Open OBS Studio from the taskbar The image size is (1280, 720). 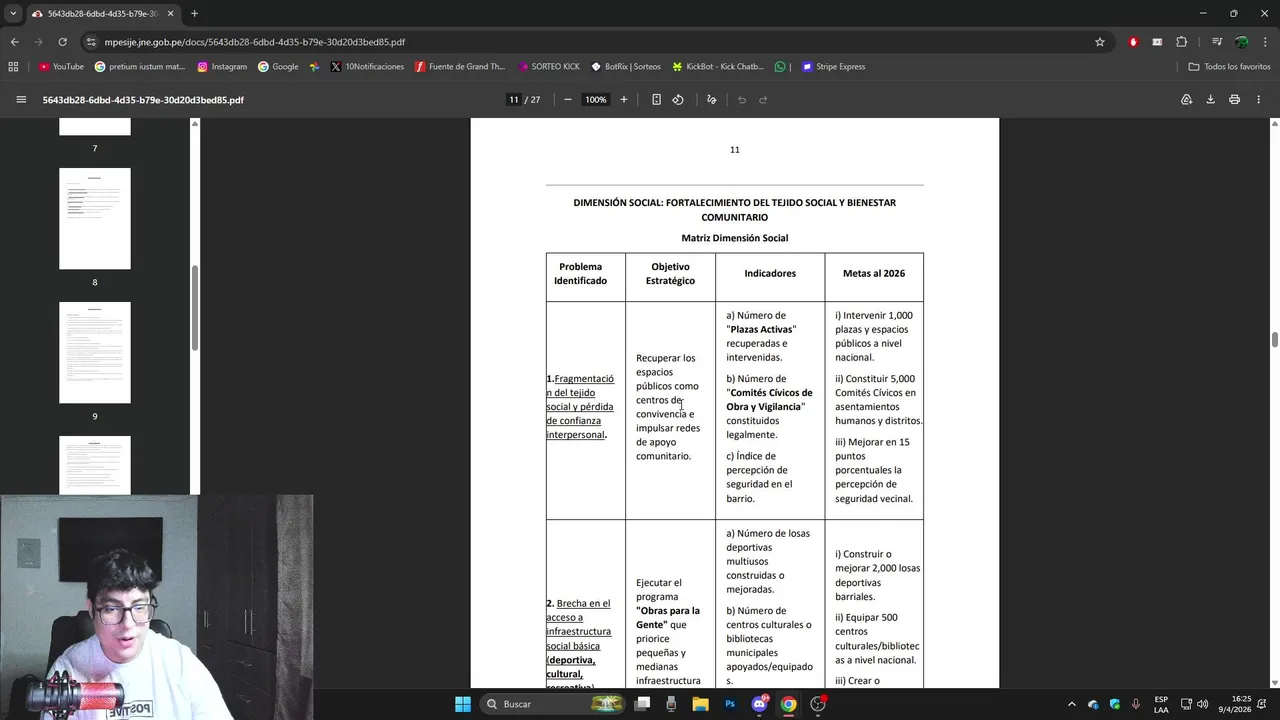pos(818,704)
